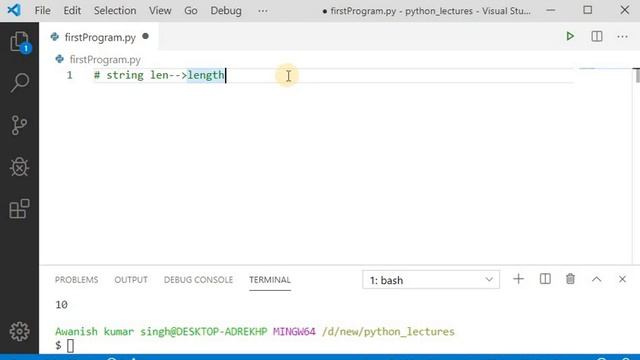Split the editor to the right
The height and width of the screenshot is (360, 640).
(597, 36)
